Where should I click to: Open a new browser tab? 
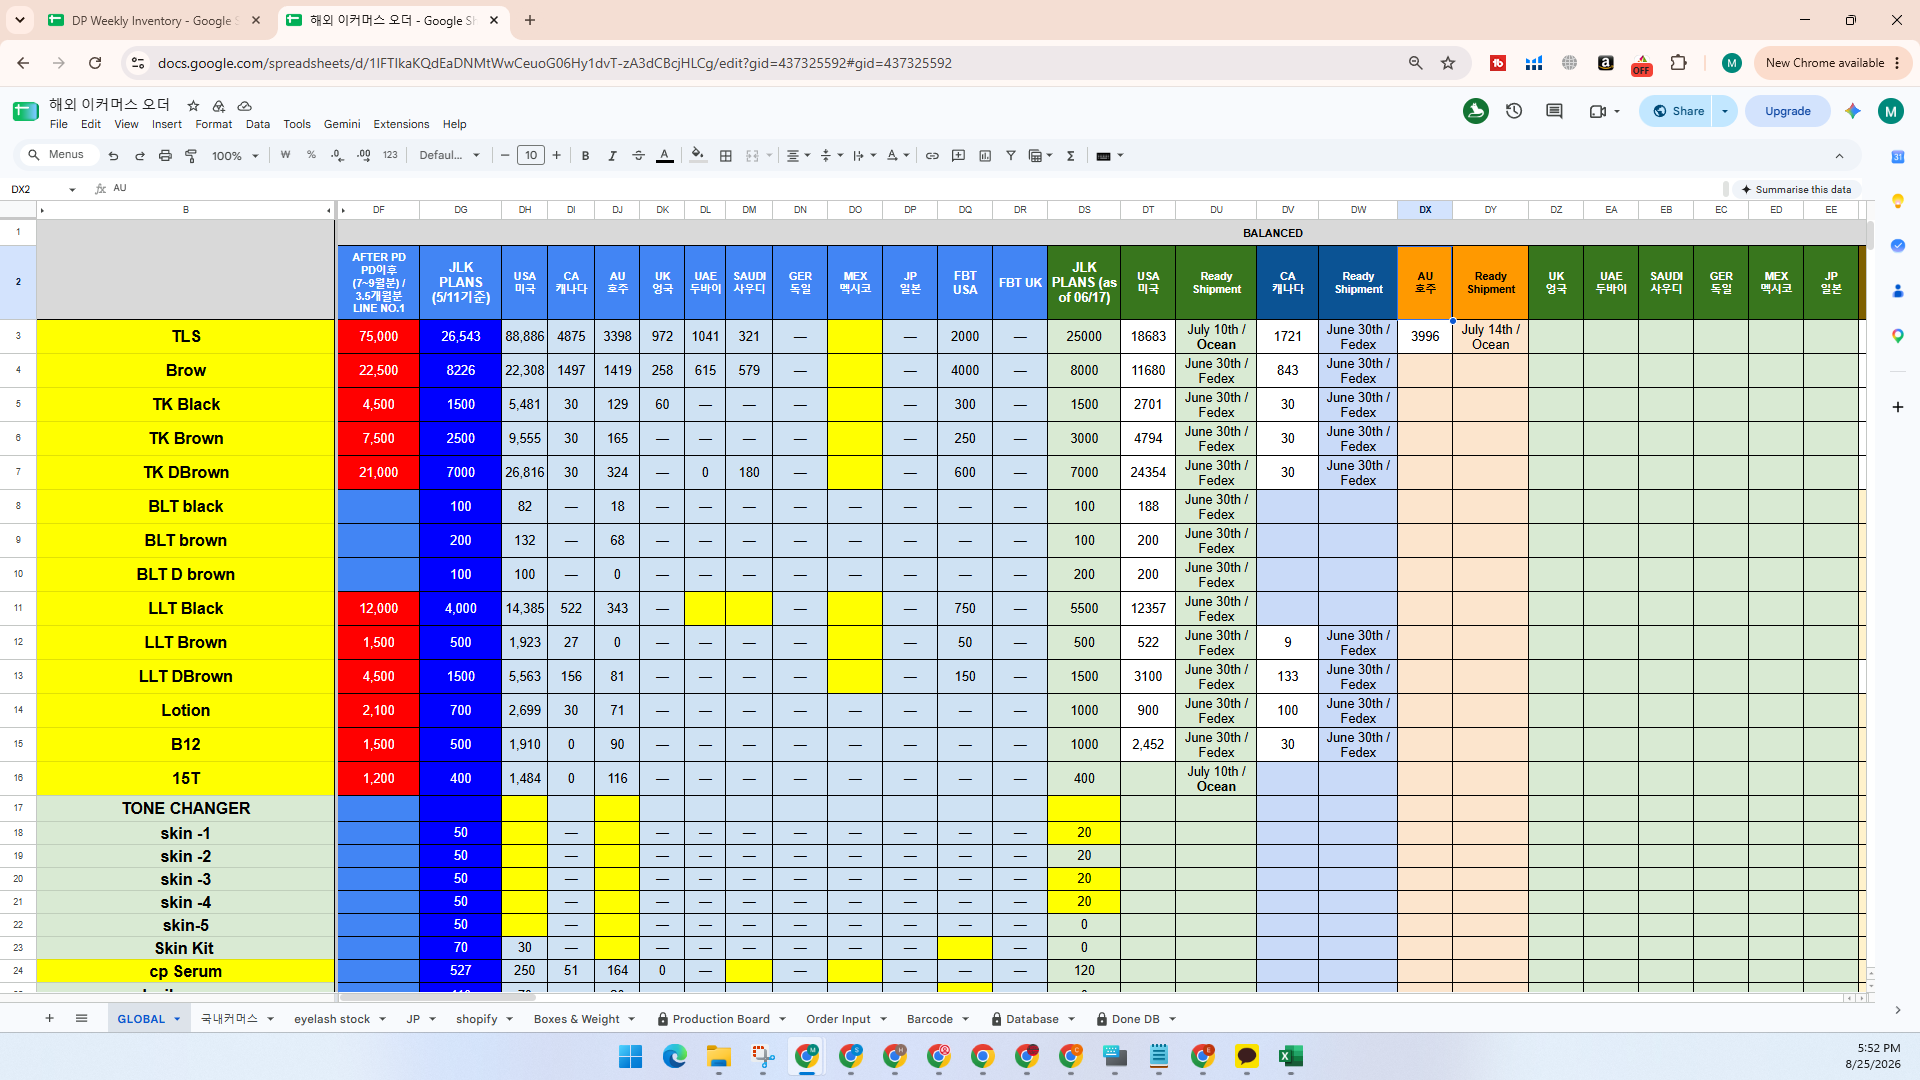pyautogui.click(x=530, y=20)
